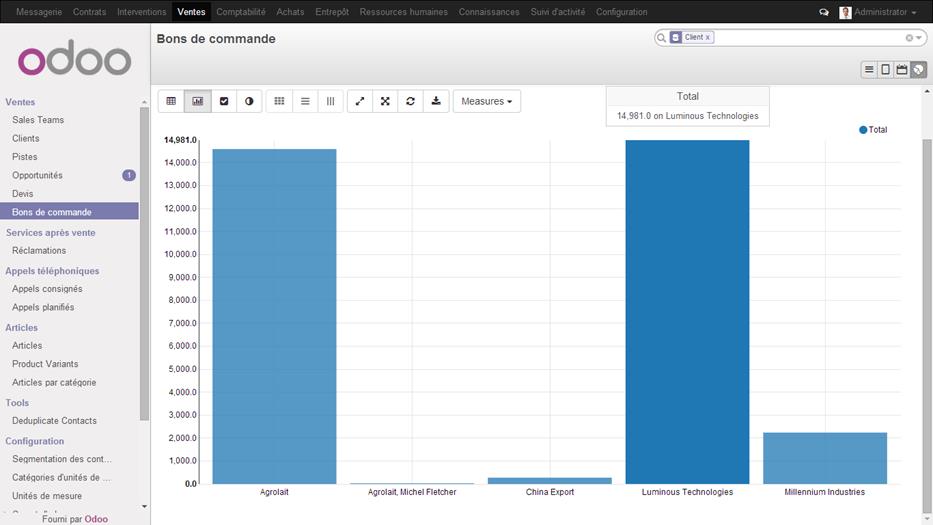Viewport: 933px width, 525px height.
Task: Open the Suivi d'activité menu
Action: (558, 12)
